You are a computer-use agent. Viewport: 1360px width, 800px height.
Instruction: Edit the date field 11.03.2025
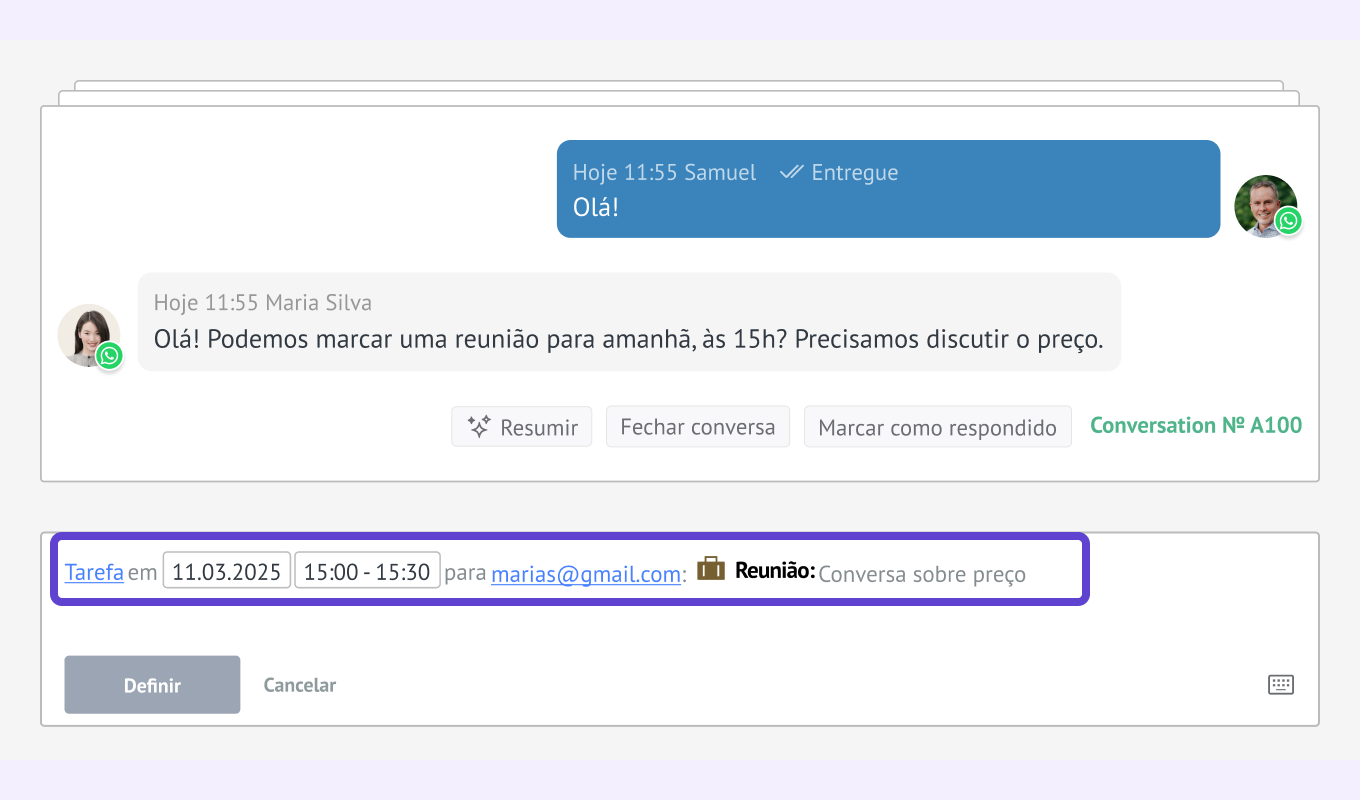click(227, 571)
